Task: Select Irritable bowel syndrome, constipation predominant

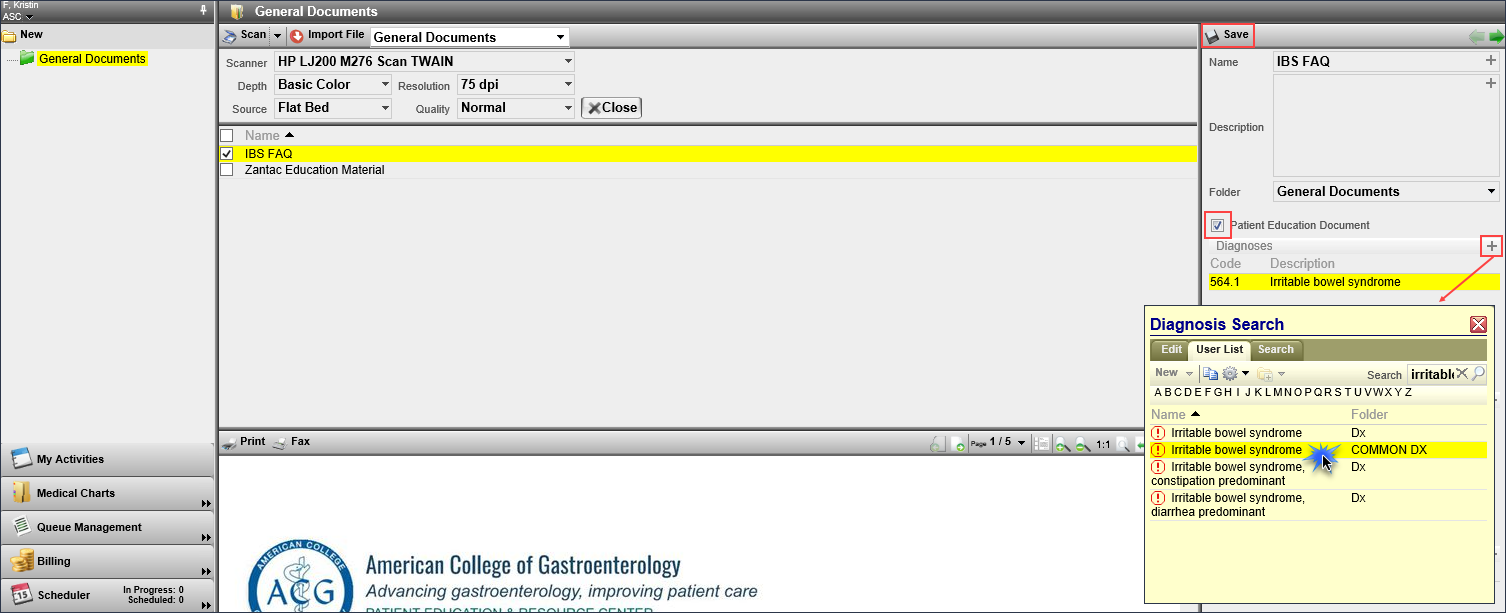Action: coord(1319,474)
